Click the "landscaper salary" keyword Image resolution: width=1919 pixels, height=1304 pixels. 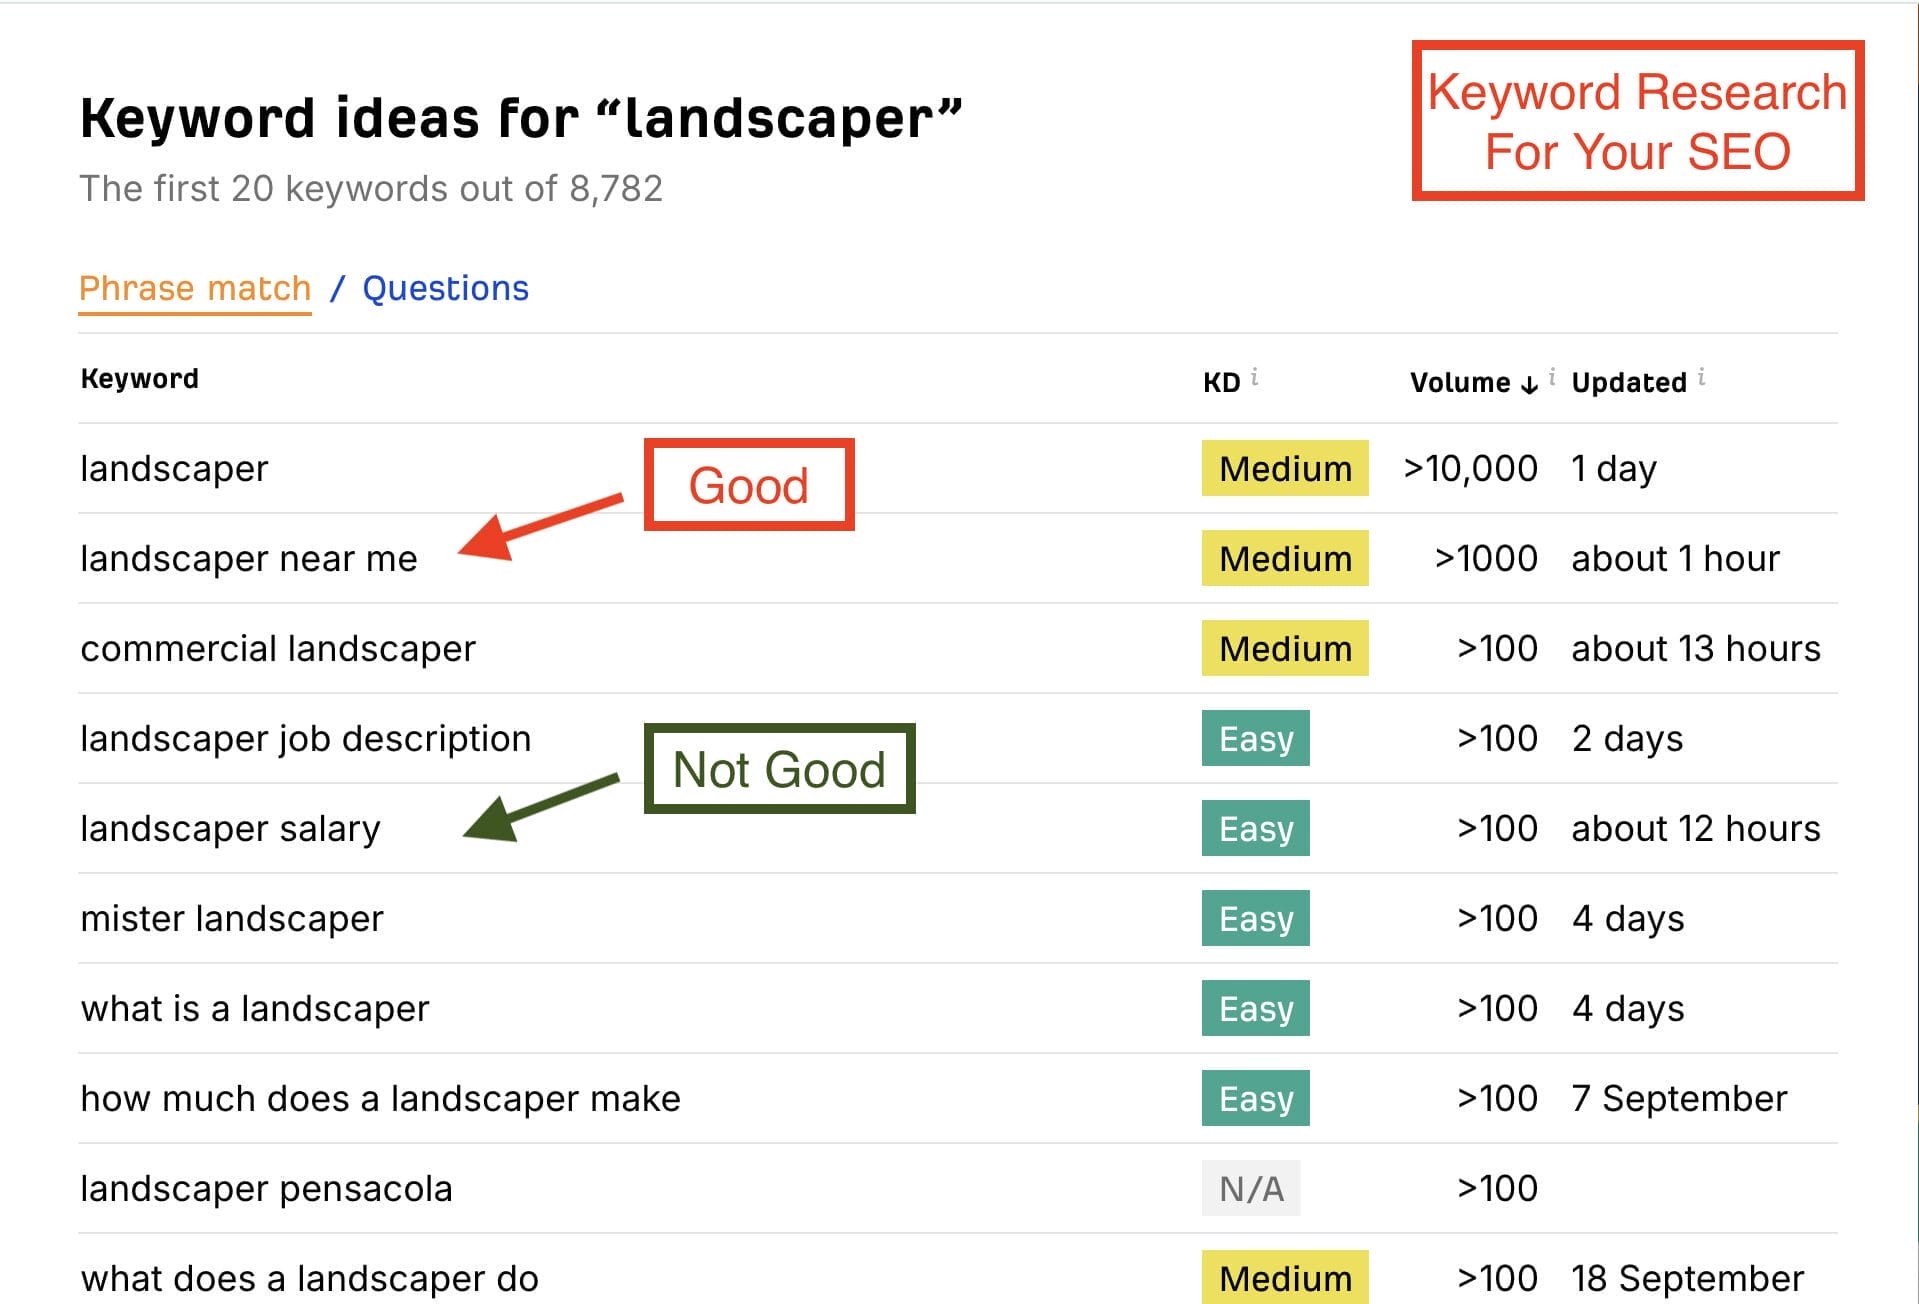tap(230, 828)
